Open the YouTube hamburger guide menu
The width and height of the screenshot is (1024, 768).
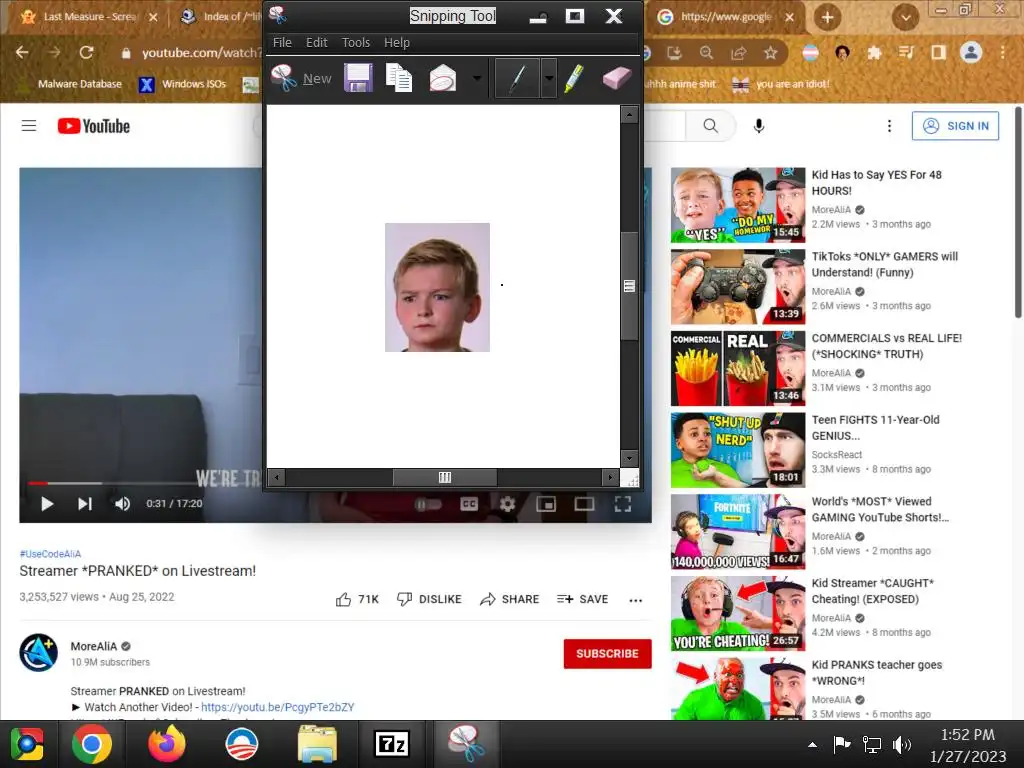pos(29,125)
